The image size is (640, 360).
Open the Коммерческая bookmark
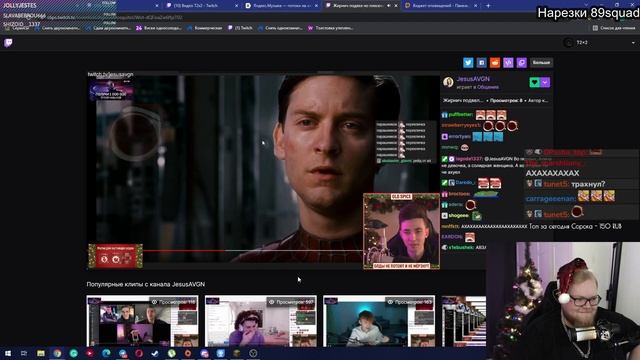(204, 28)
